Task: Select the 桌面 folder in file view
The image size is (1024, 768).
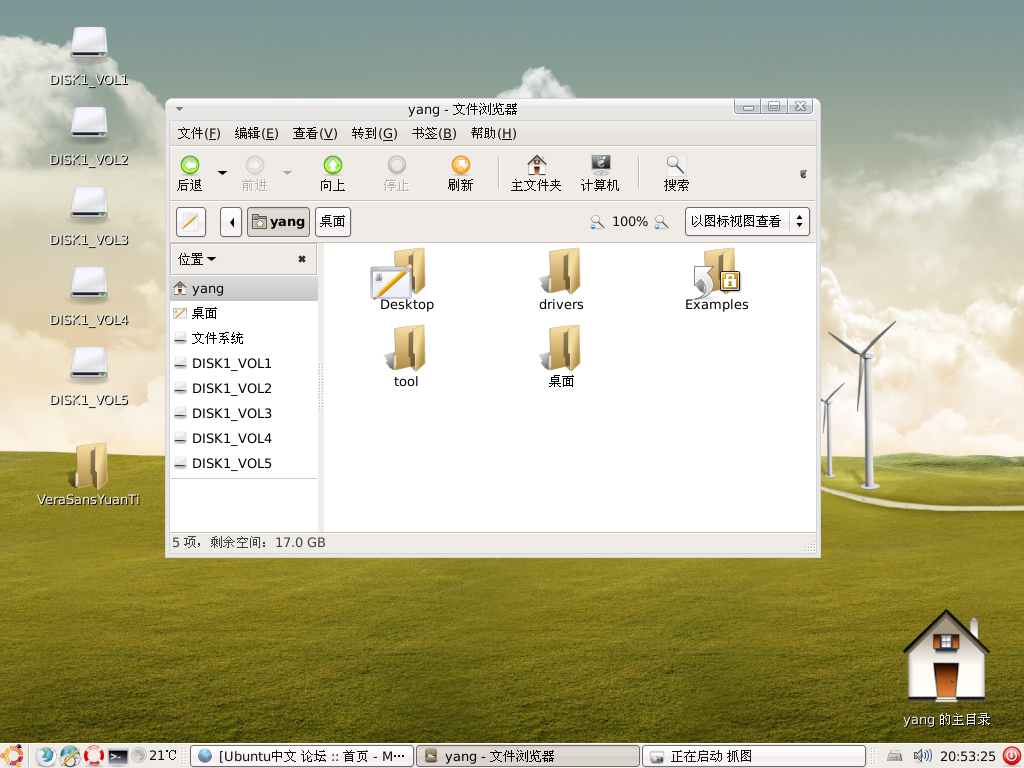Action: coord(561,357)
